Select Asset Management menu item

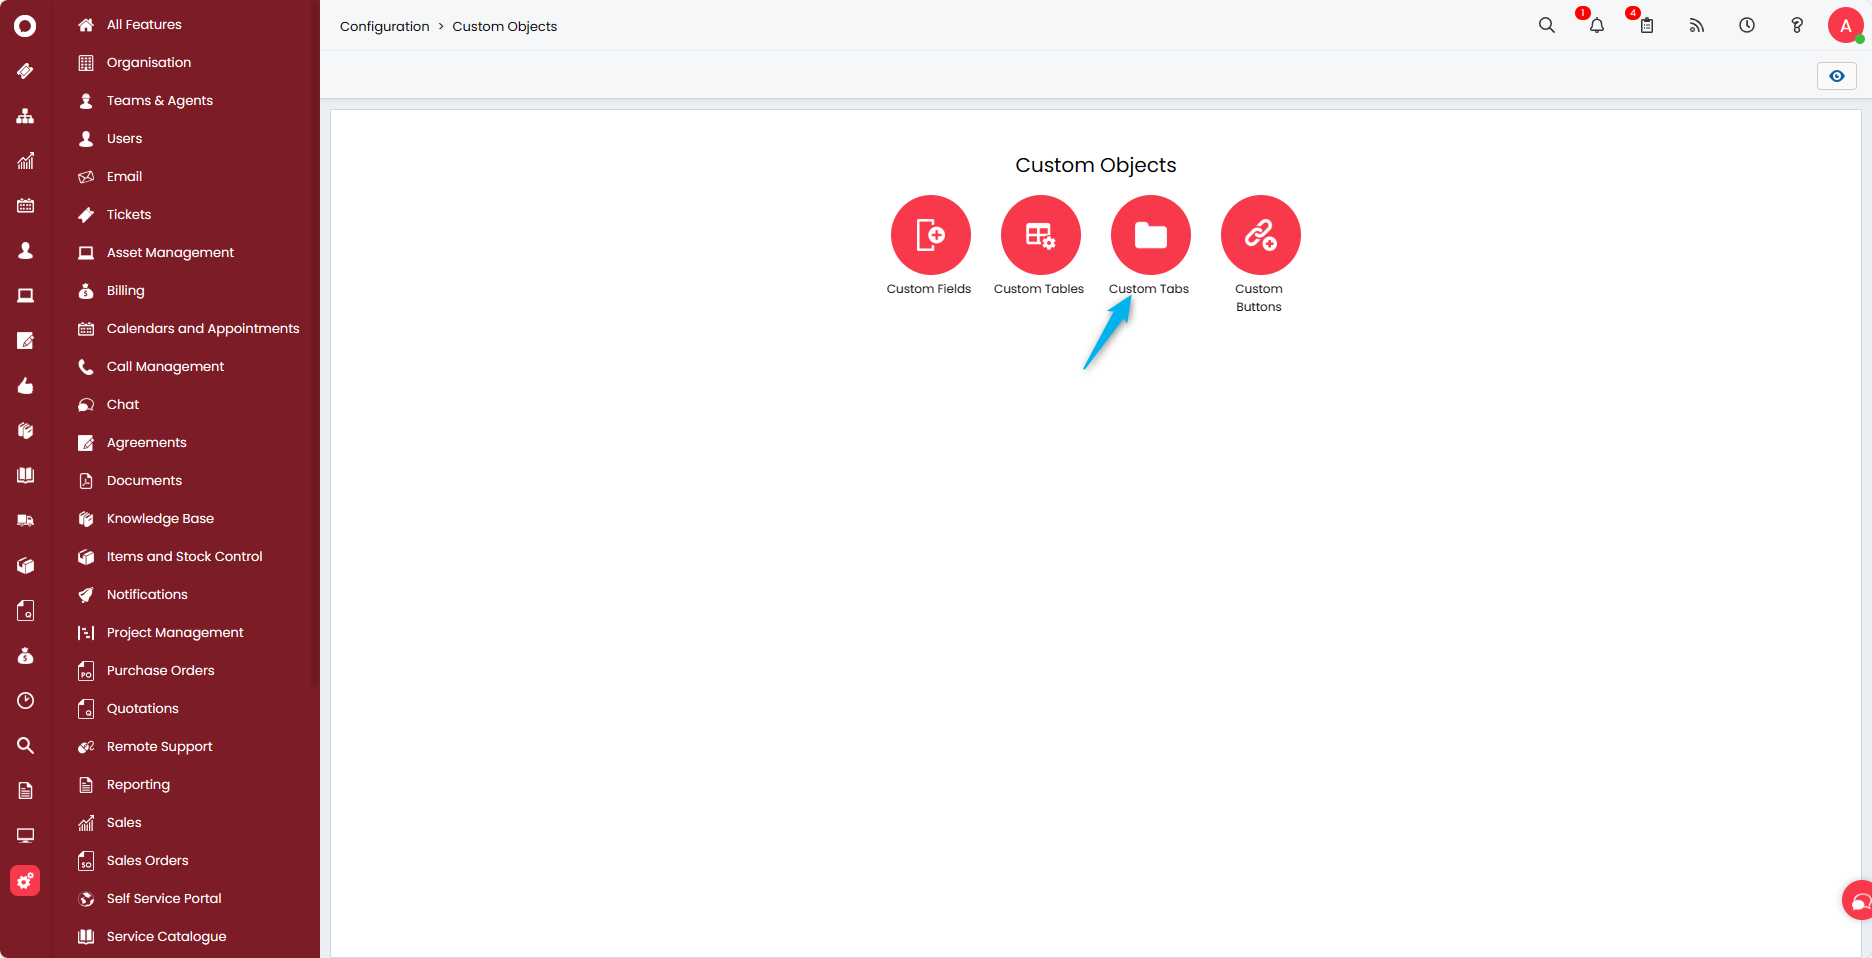170,252
